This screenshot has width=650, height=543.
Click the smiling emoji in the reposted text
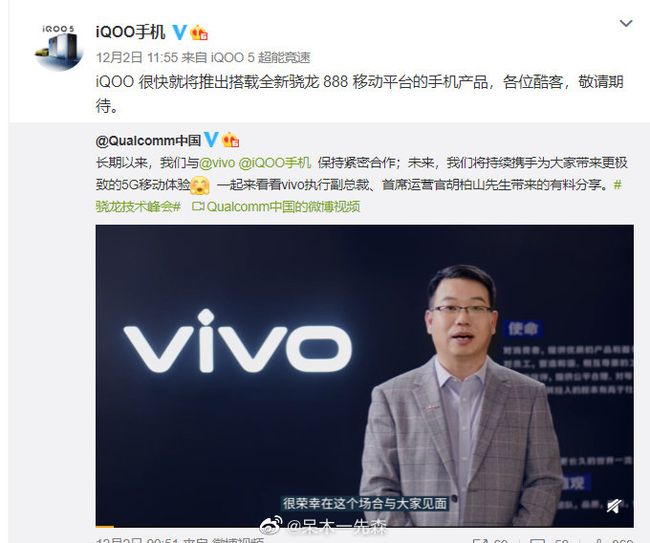(x=200, y=185)
